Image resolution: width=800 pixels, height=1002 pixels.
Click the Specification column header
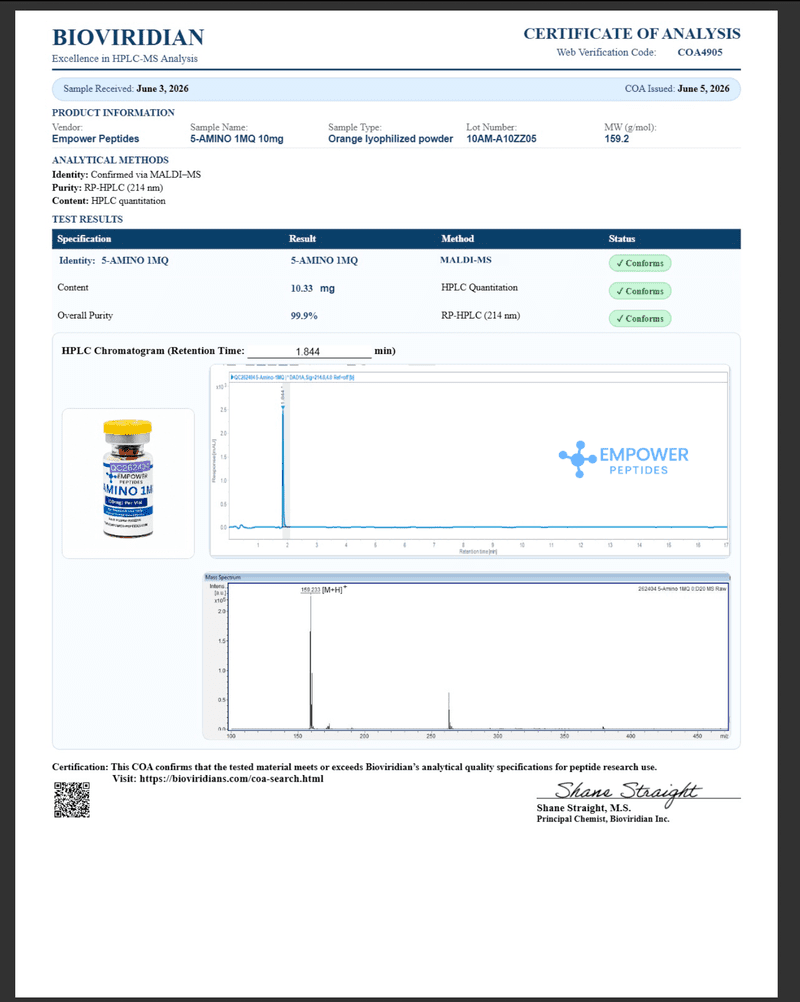(x=84, y=239)
